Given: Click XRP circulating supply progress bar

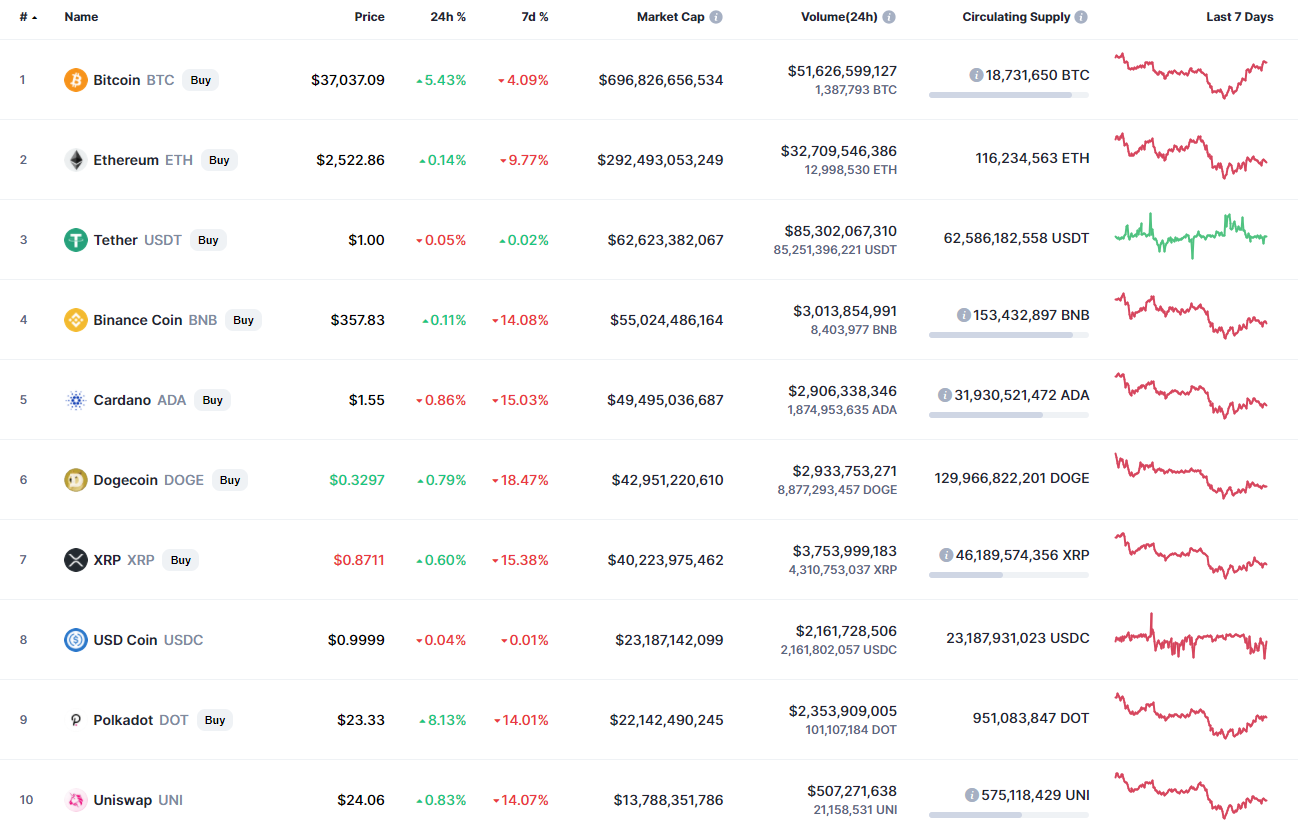Looking at the screenshot, I should [1009, 575].
